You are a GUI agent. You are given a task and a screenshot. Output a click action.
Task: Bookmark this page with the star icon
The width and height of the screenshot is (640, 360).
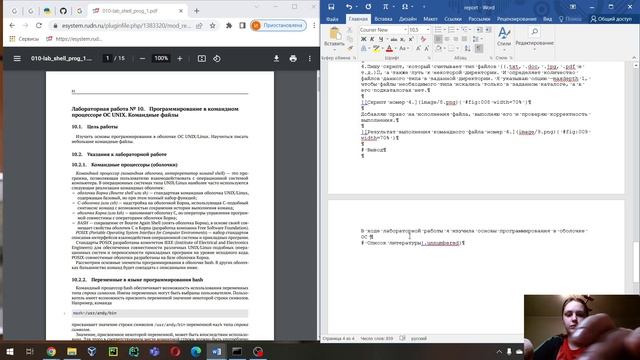tap(213, 25)
